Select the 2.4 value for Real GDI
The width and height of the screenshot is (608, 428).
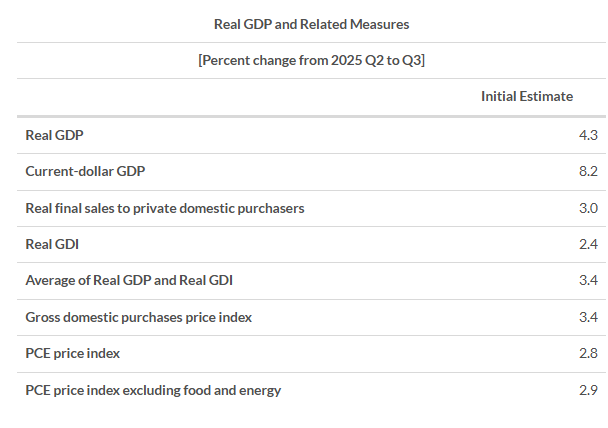tap(587, 244)
